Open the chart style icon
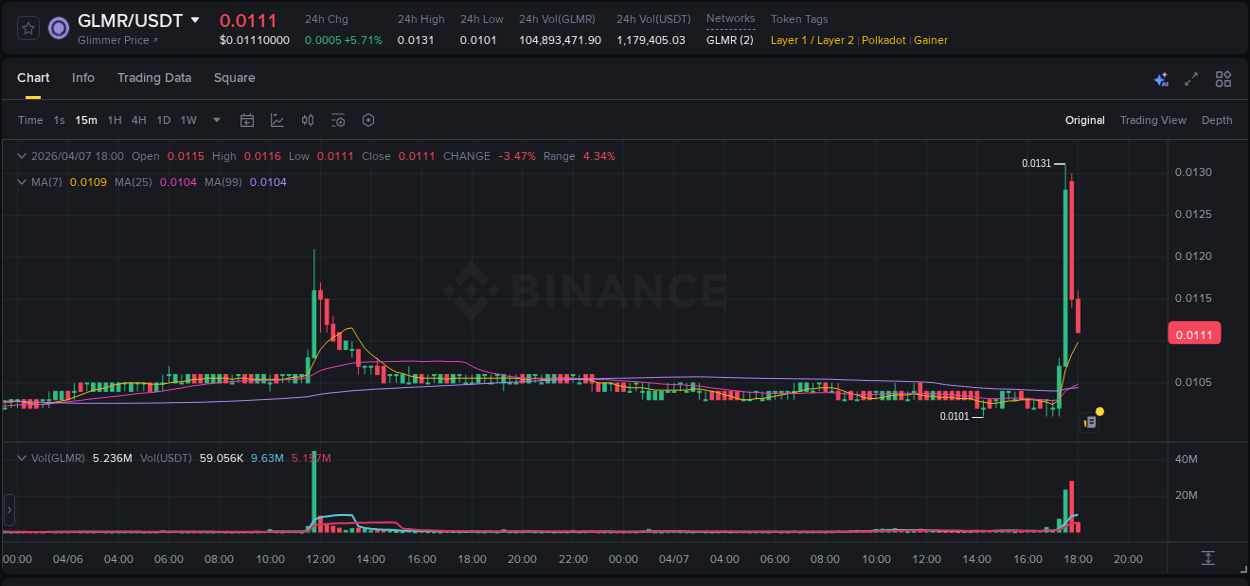The height and width of the screenshot is (586, 1250). [x=277, y=120]
